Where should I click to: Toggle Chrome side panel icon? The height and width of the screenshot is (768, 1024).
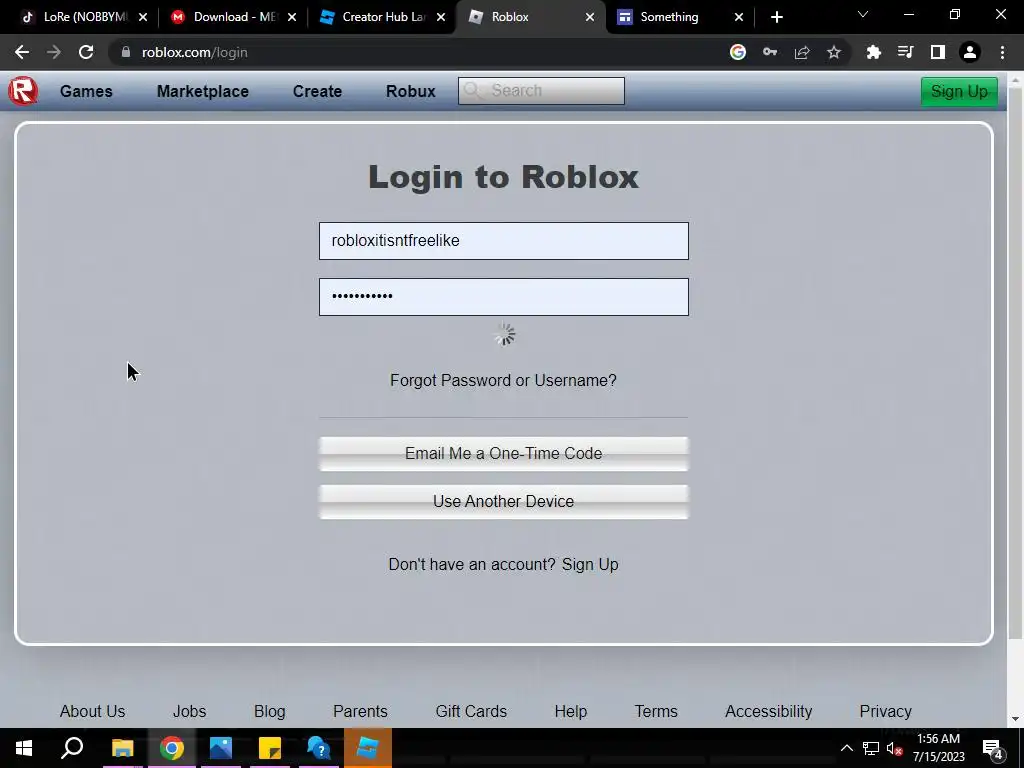938,52
